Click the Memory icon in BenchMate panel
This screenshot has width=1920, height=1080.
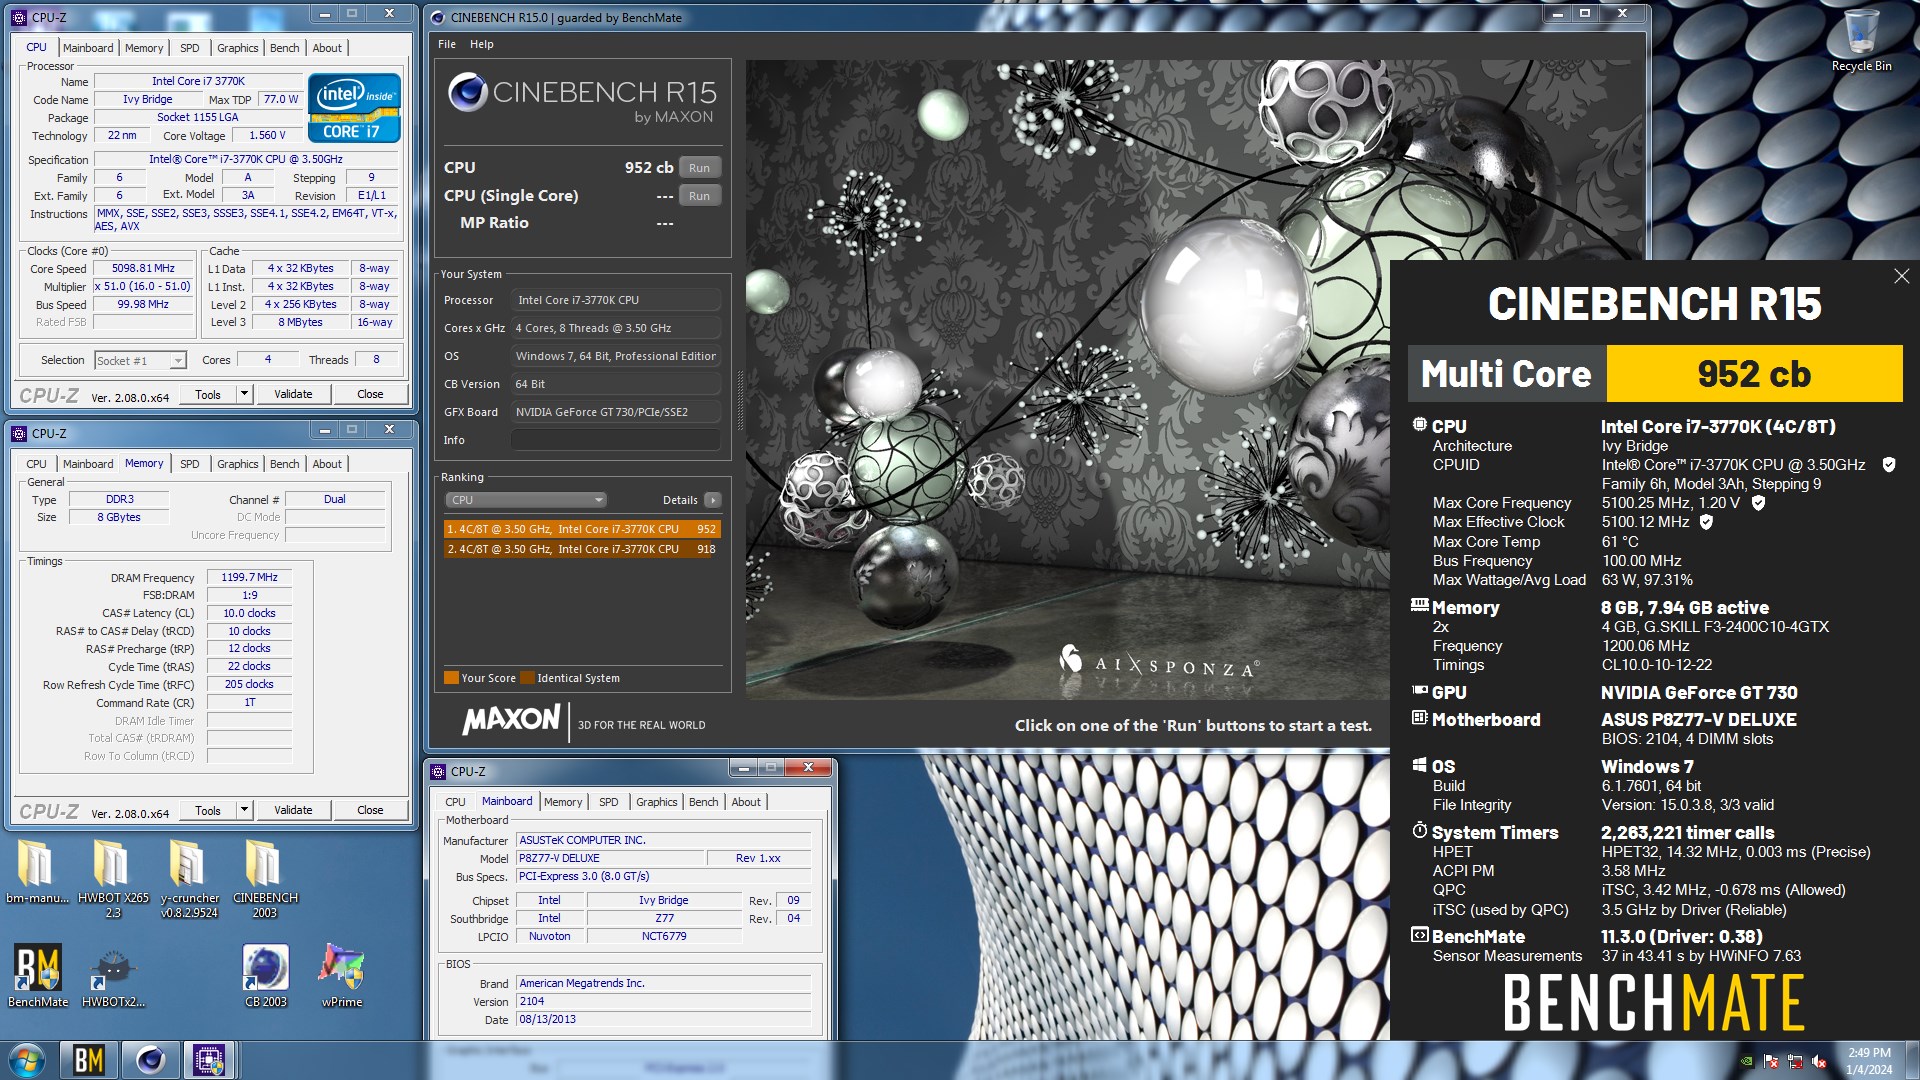pyautogui.click(x=1419, y=605)
